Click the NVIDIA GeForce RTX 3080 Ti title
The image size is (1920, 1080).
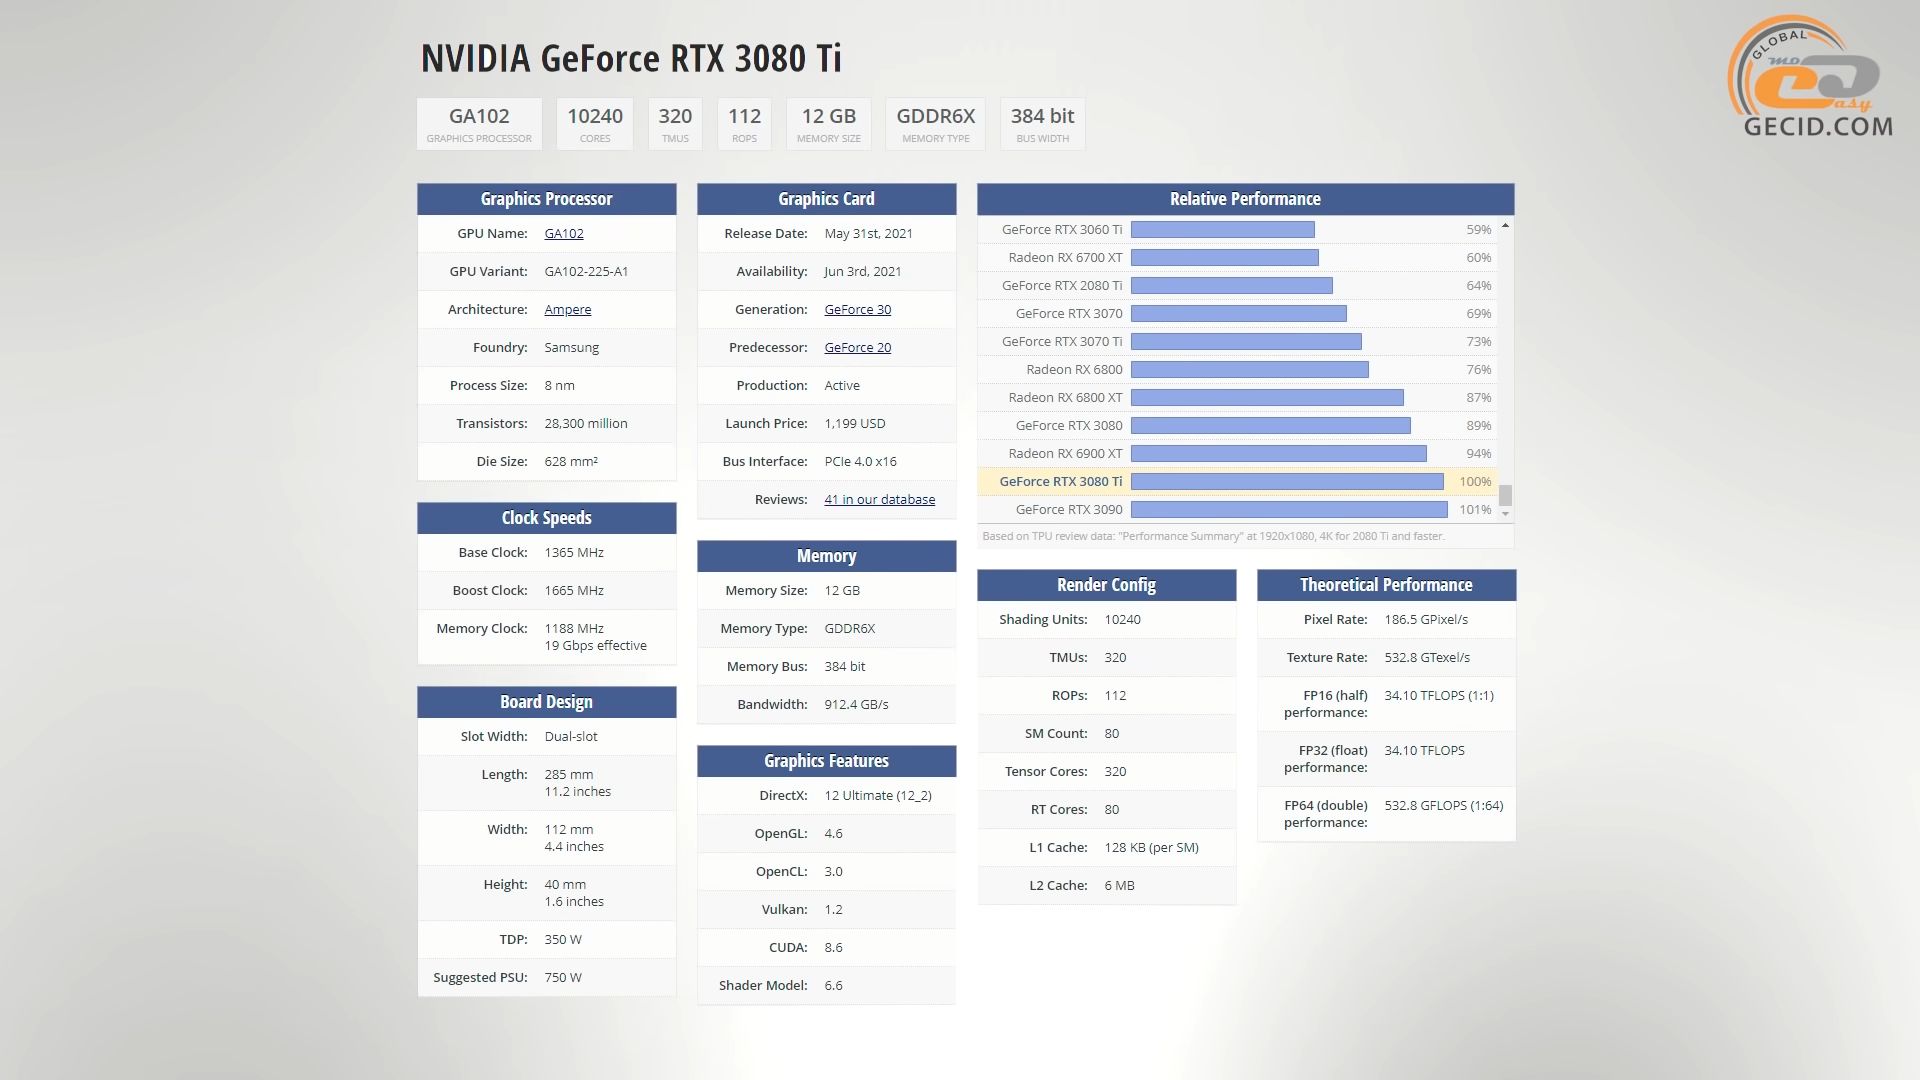click(631, 58)
